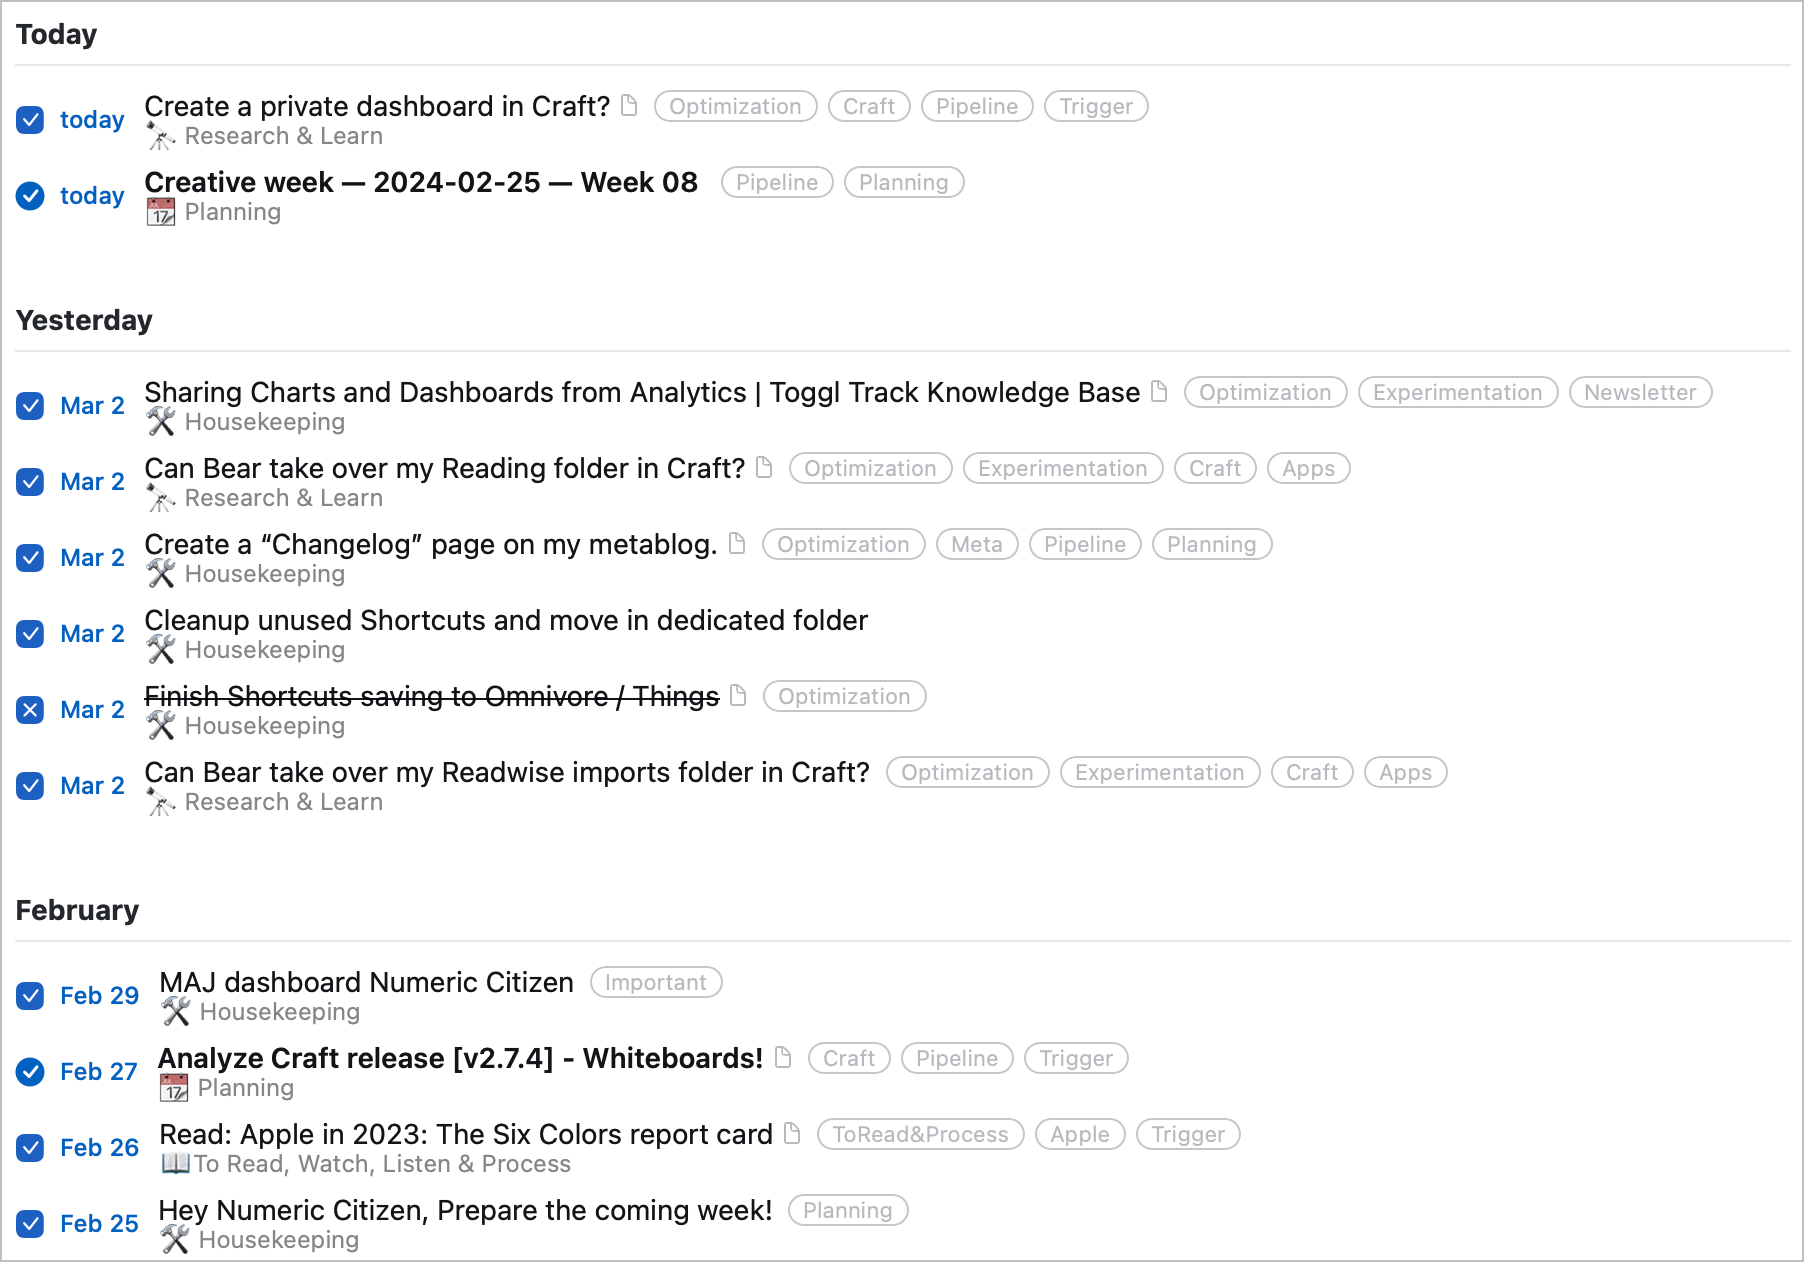Click 'Important' tag on 'MAJ dashboard' task

656,982
